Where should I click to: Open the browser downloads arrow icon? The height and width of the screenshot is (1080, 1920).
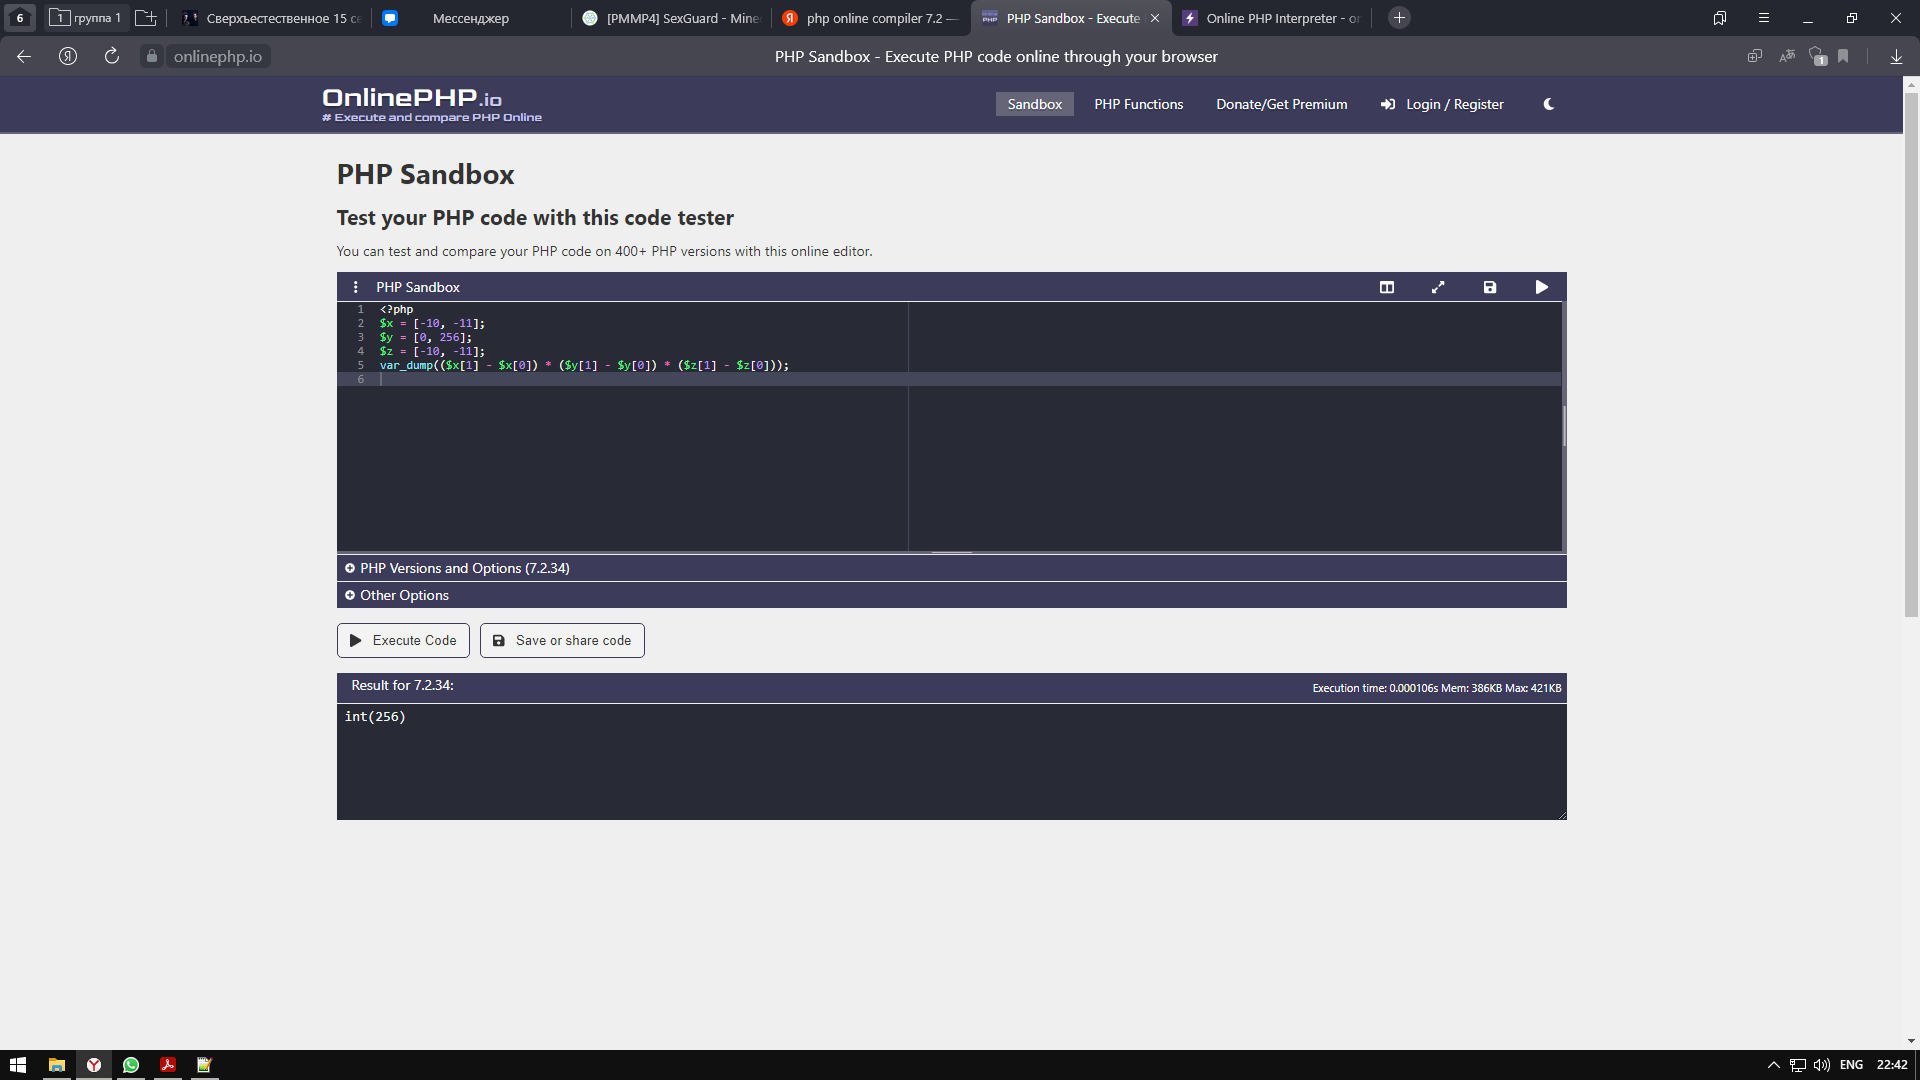pyautogui.click(x=1895, y=56)
